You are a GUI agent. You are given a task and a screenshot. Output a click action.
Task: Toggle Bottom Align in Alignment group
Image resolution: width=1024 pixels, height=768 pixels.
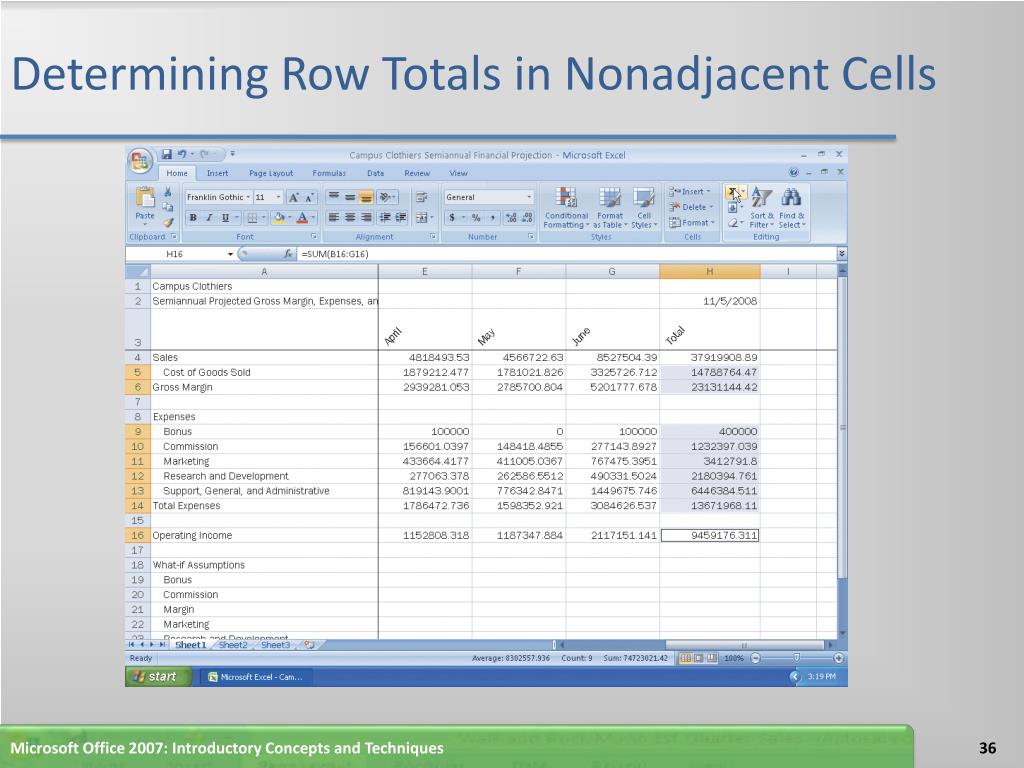tap(366, 197)
